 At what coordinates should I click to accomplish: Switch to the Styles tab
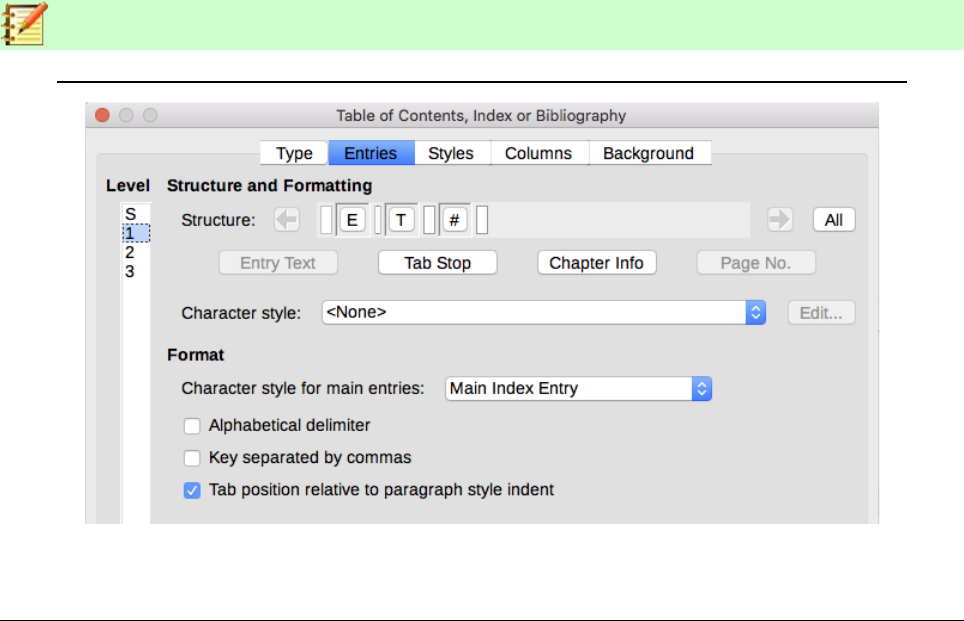pos(450,154)
